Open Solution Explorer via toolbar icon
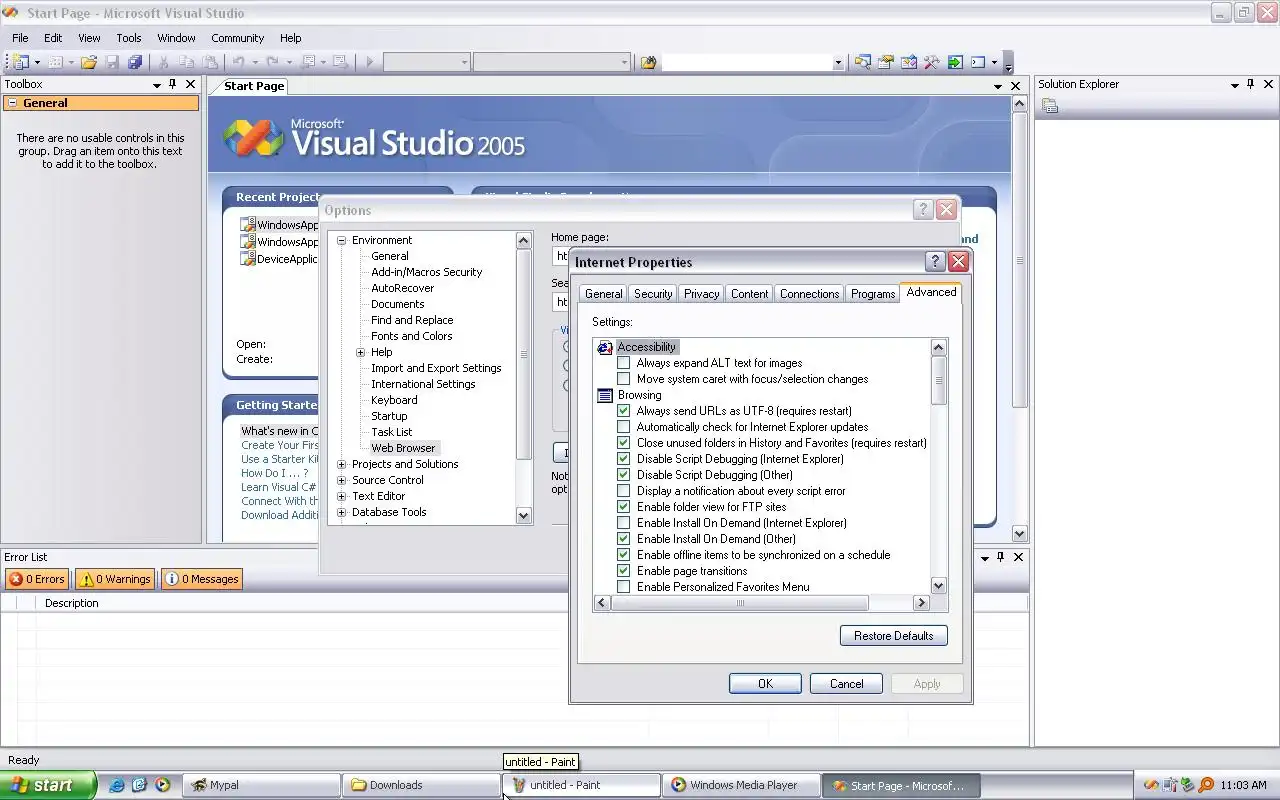The height and width of the screenshot is (800, 1280). (x=863, y=62)
